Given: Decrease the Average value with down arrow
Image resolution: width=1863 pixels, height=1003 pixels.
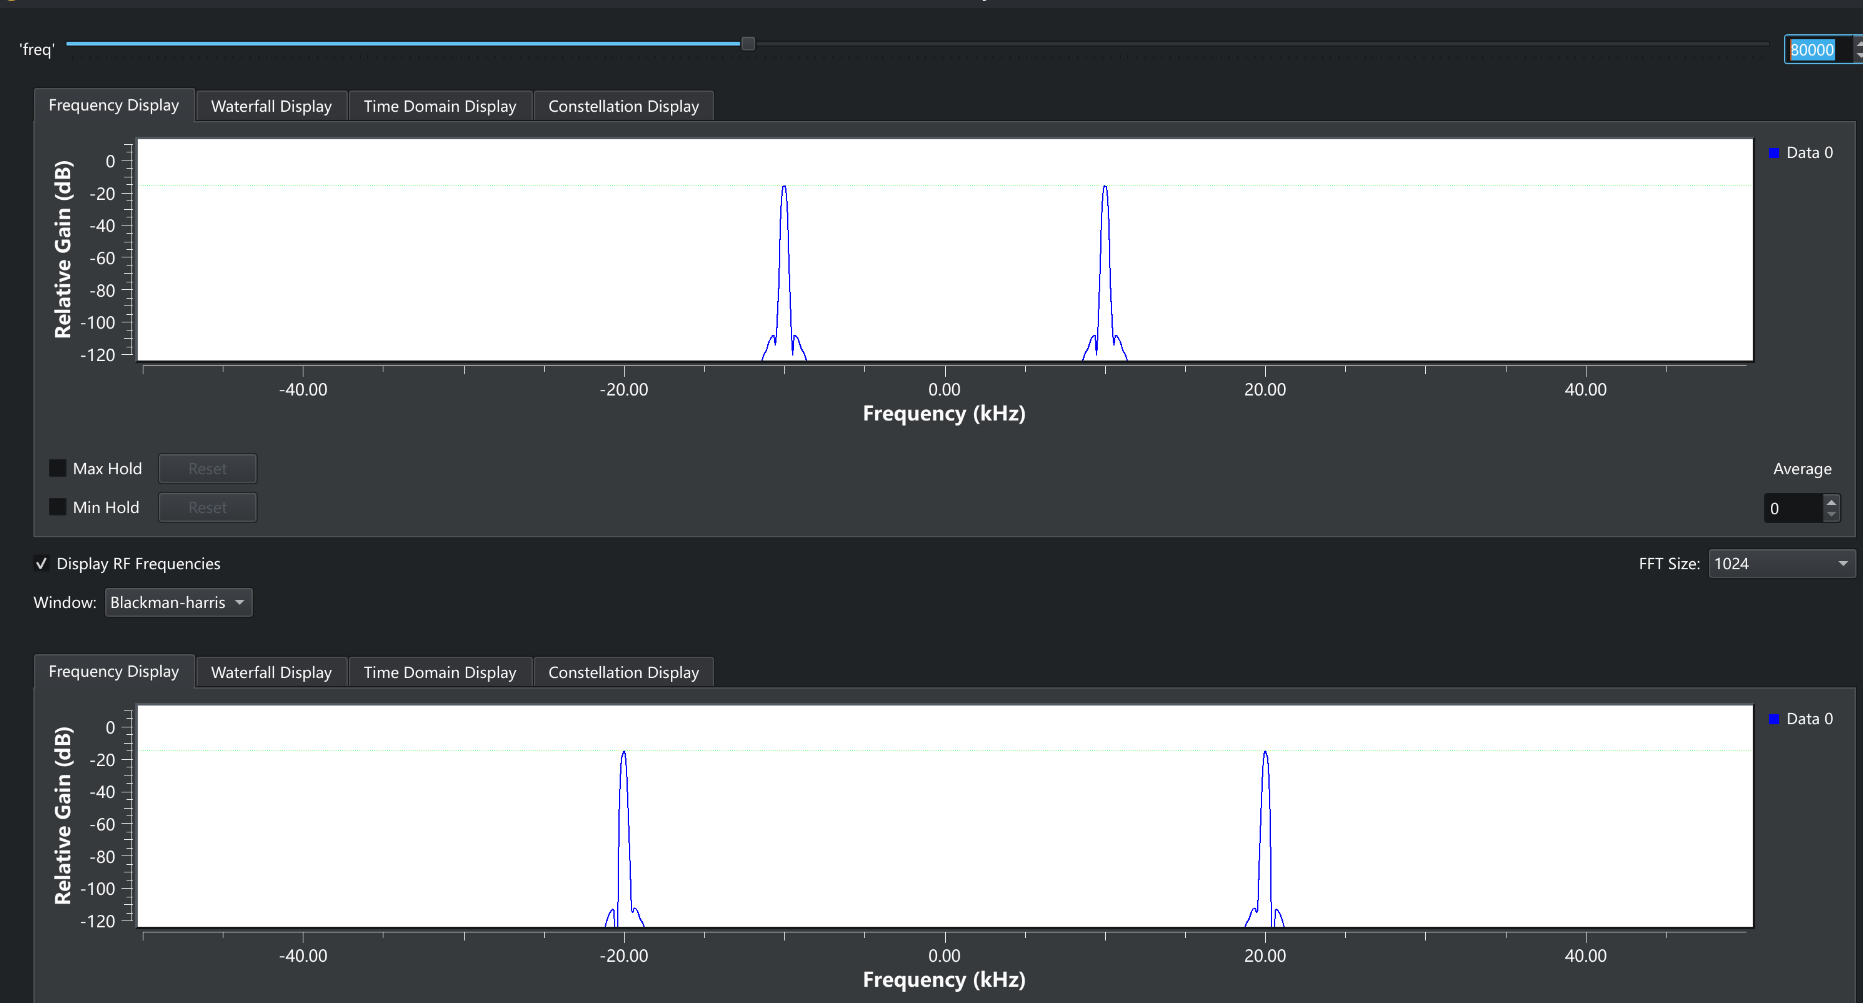Looking at the screenshot, I should [x=1831, y=515].
